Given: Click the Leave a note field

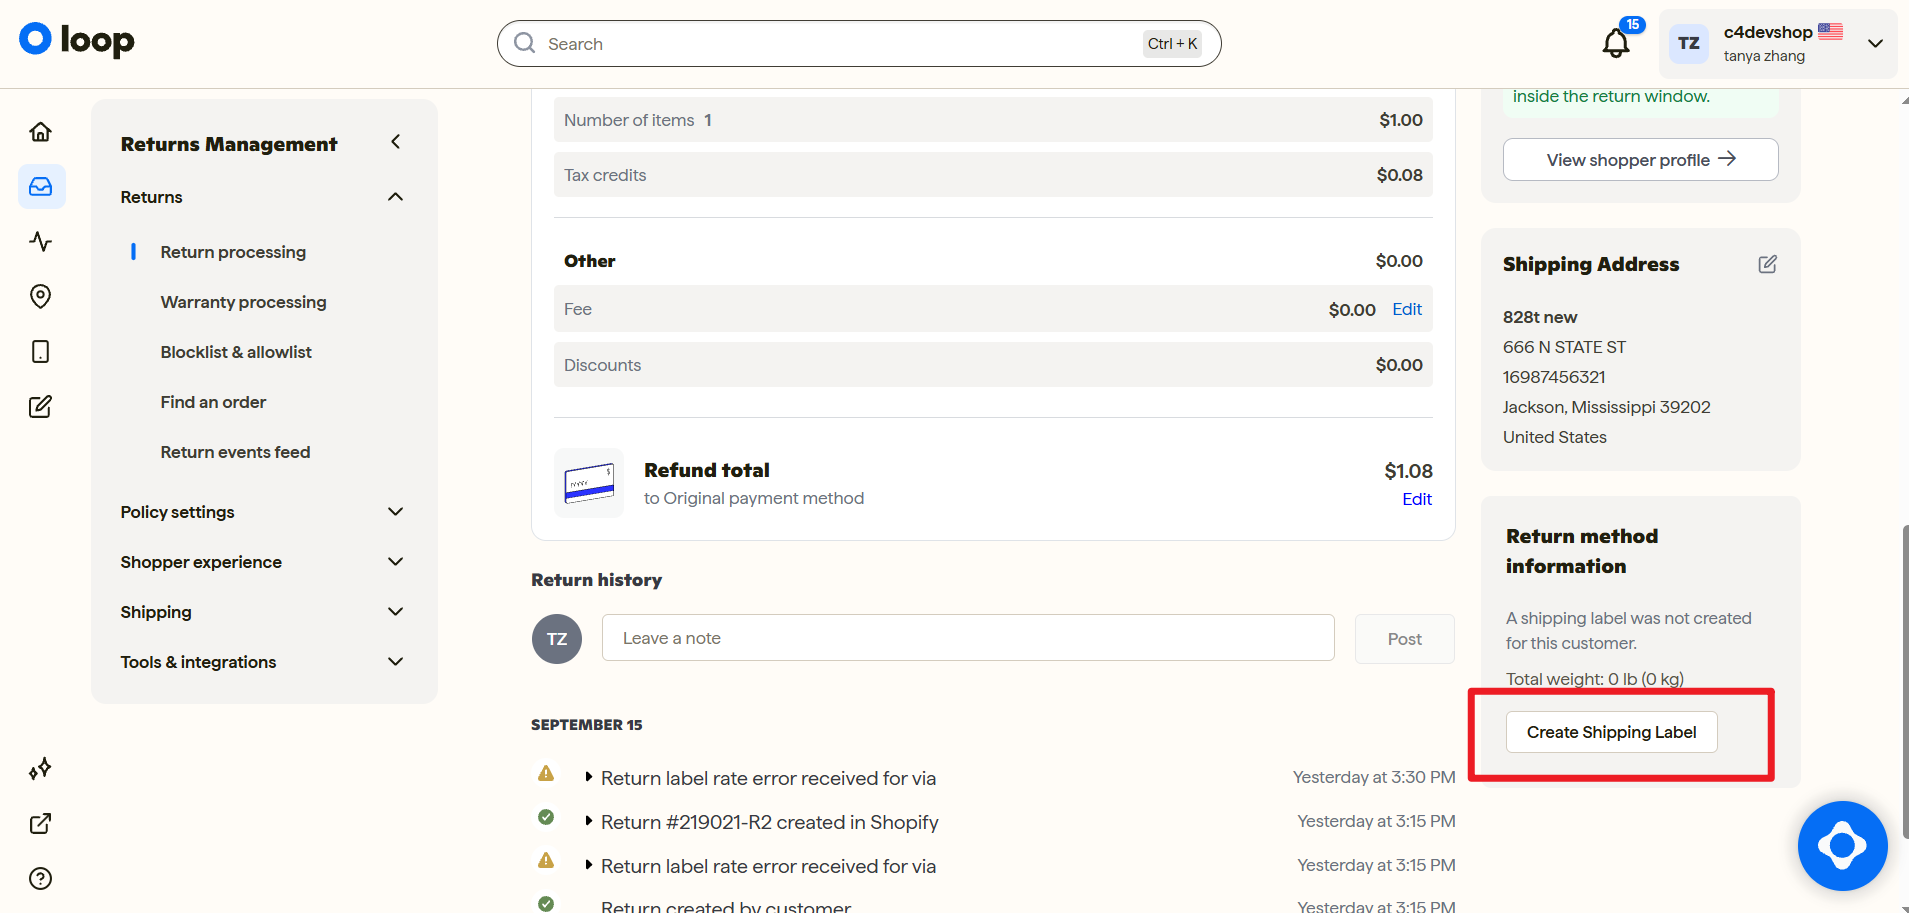Looking at the screenshot, I should point(968,638).
